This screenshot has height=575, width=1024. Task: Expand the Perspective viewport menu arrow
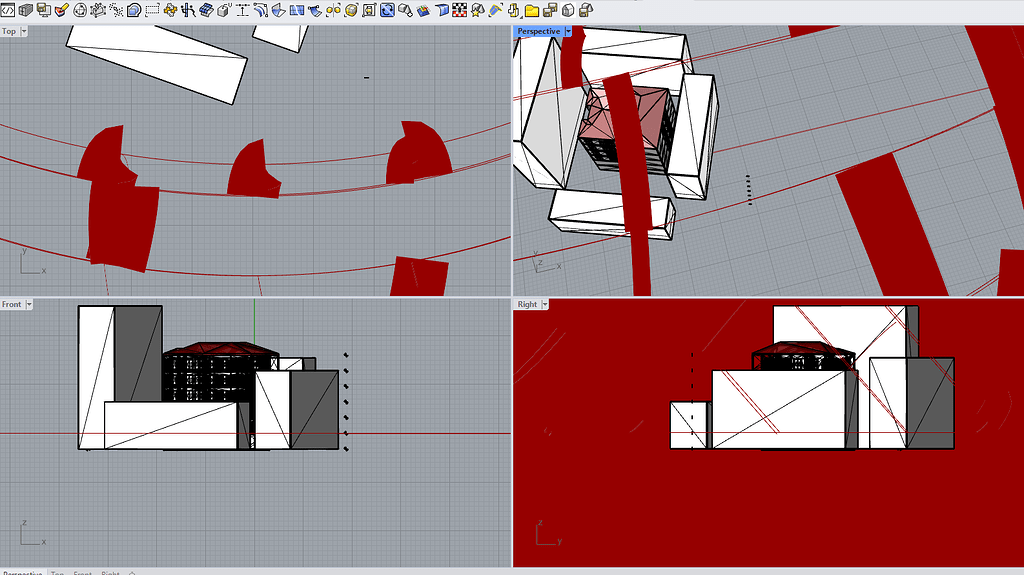568,31
